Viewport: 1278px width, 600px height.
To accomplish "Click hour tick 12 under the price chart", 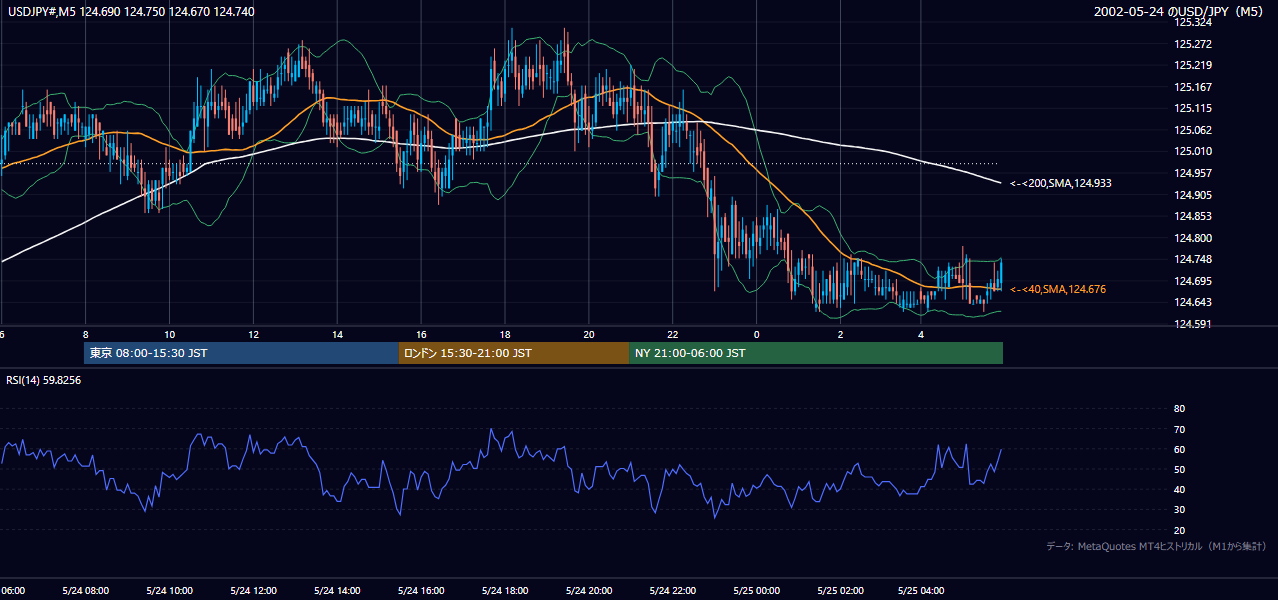I will point(253,334).
